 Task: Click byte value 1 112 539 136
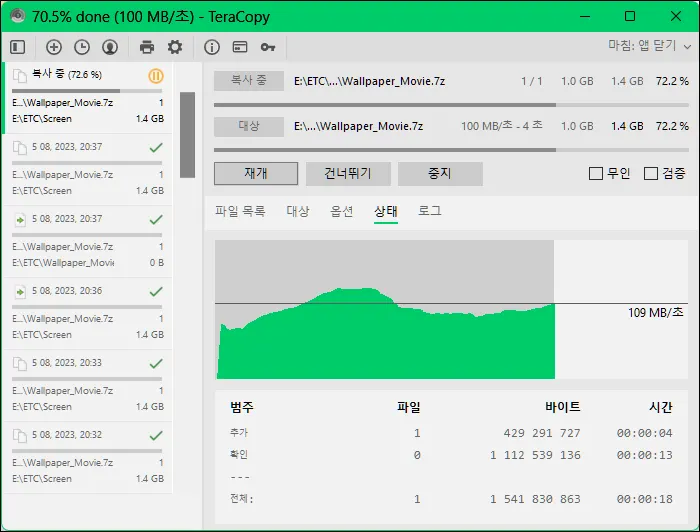tap(535, 455)
